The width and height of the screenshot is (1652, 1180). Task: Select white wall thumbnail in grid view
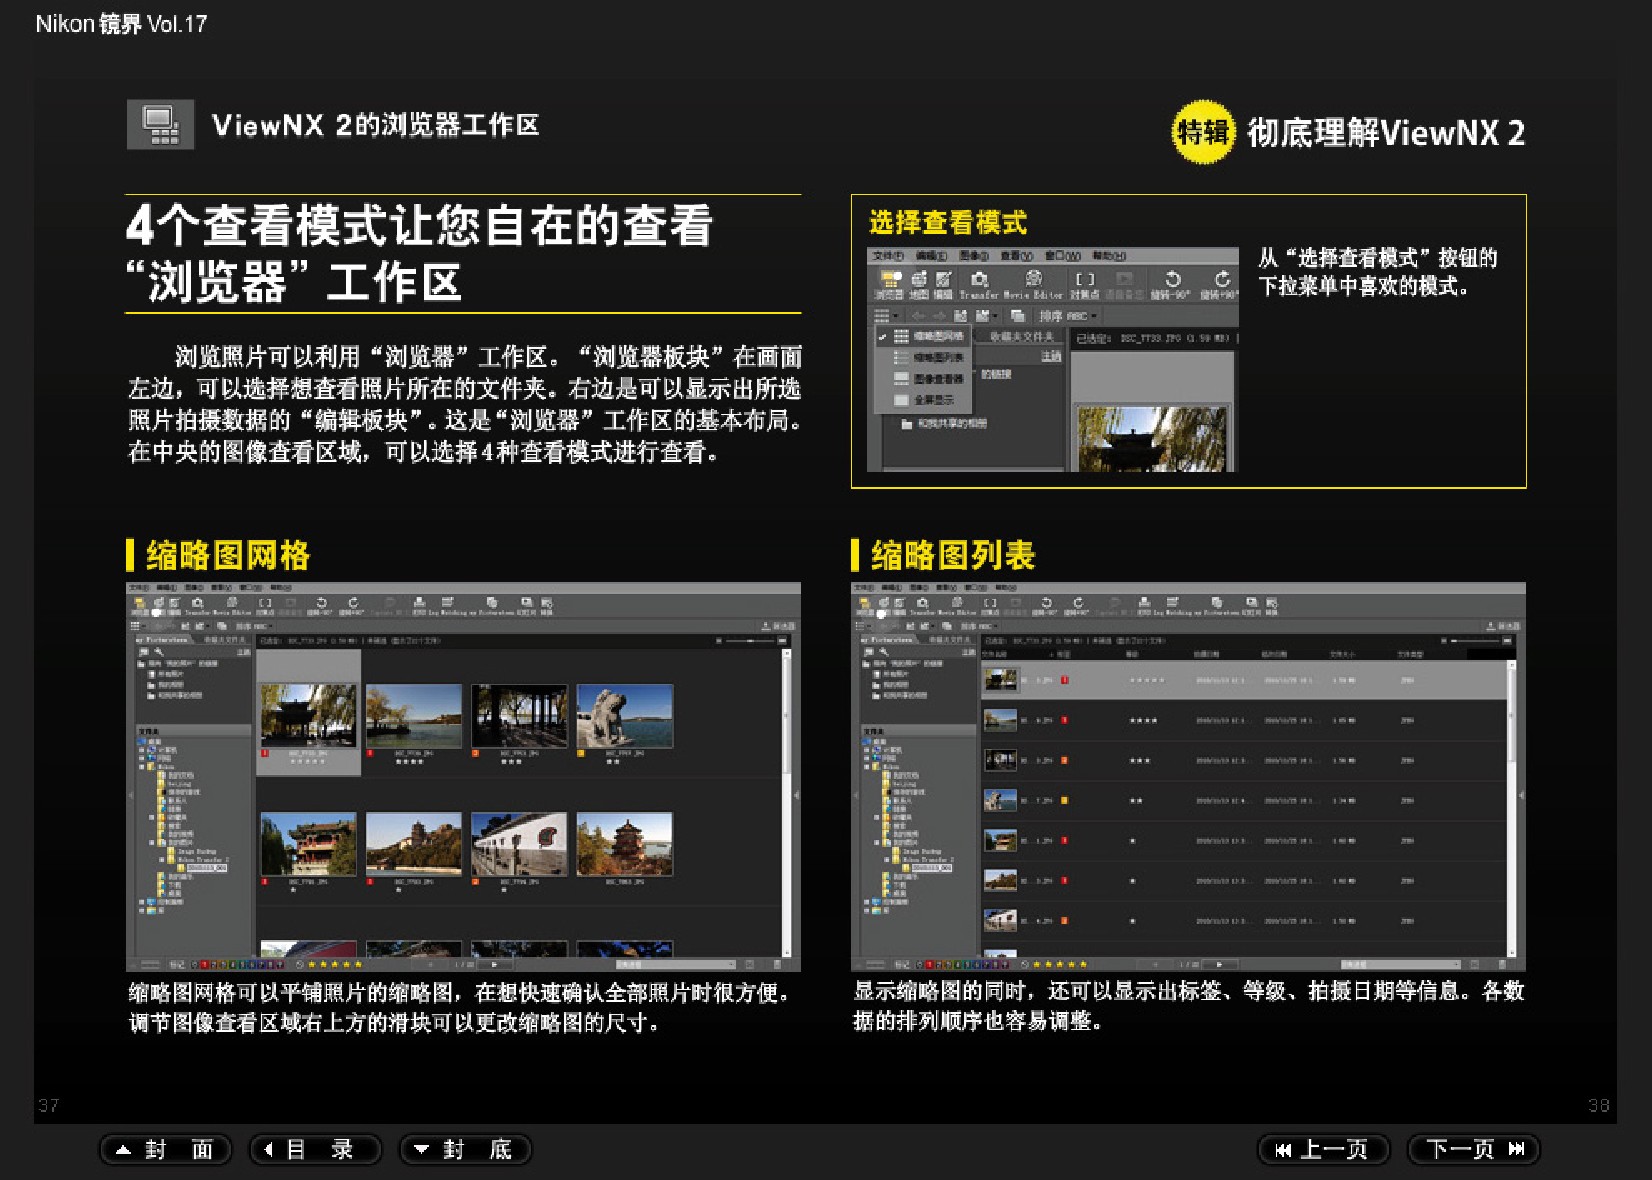pos(520,844)
